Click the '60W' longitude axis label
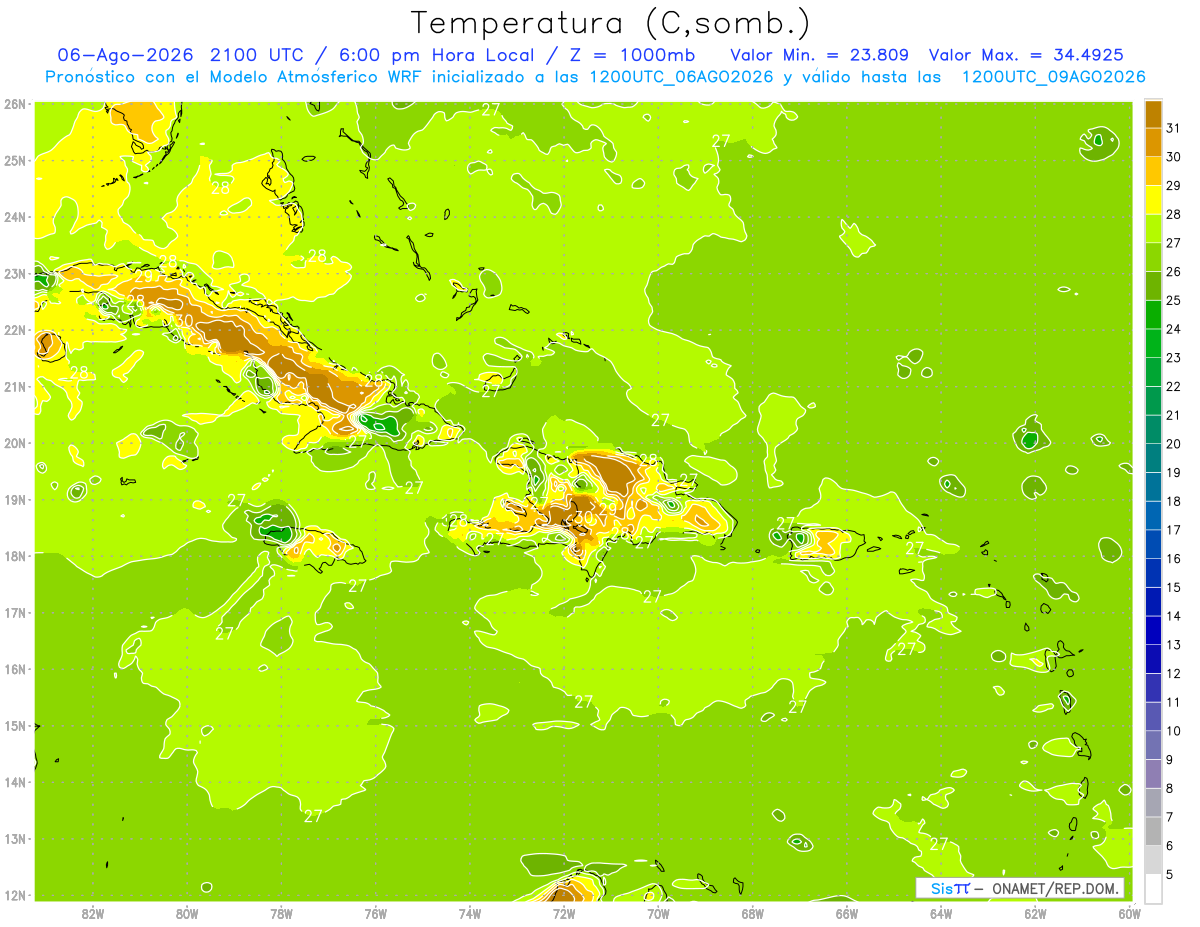 click(x=1129, y=914)
